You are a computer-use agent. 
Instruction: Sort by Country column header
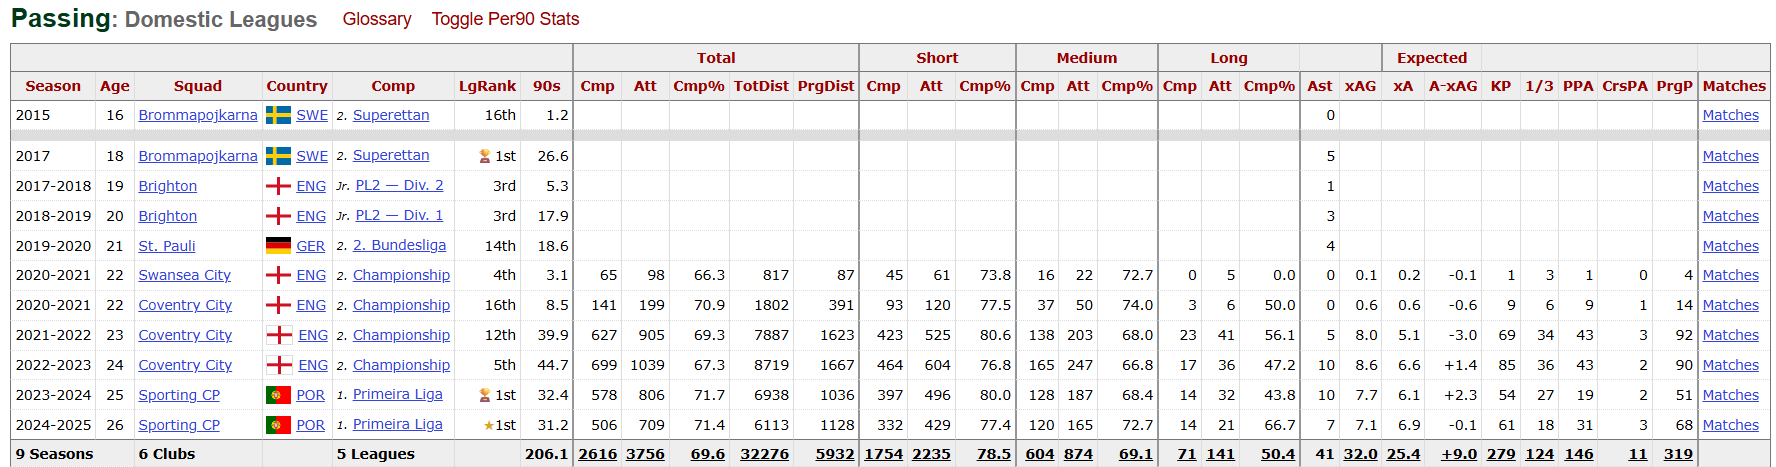tap(297, 86)
